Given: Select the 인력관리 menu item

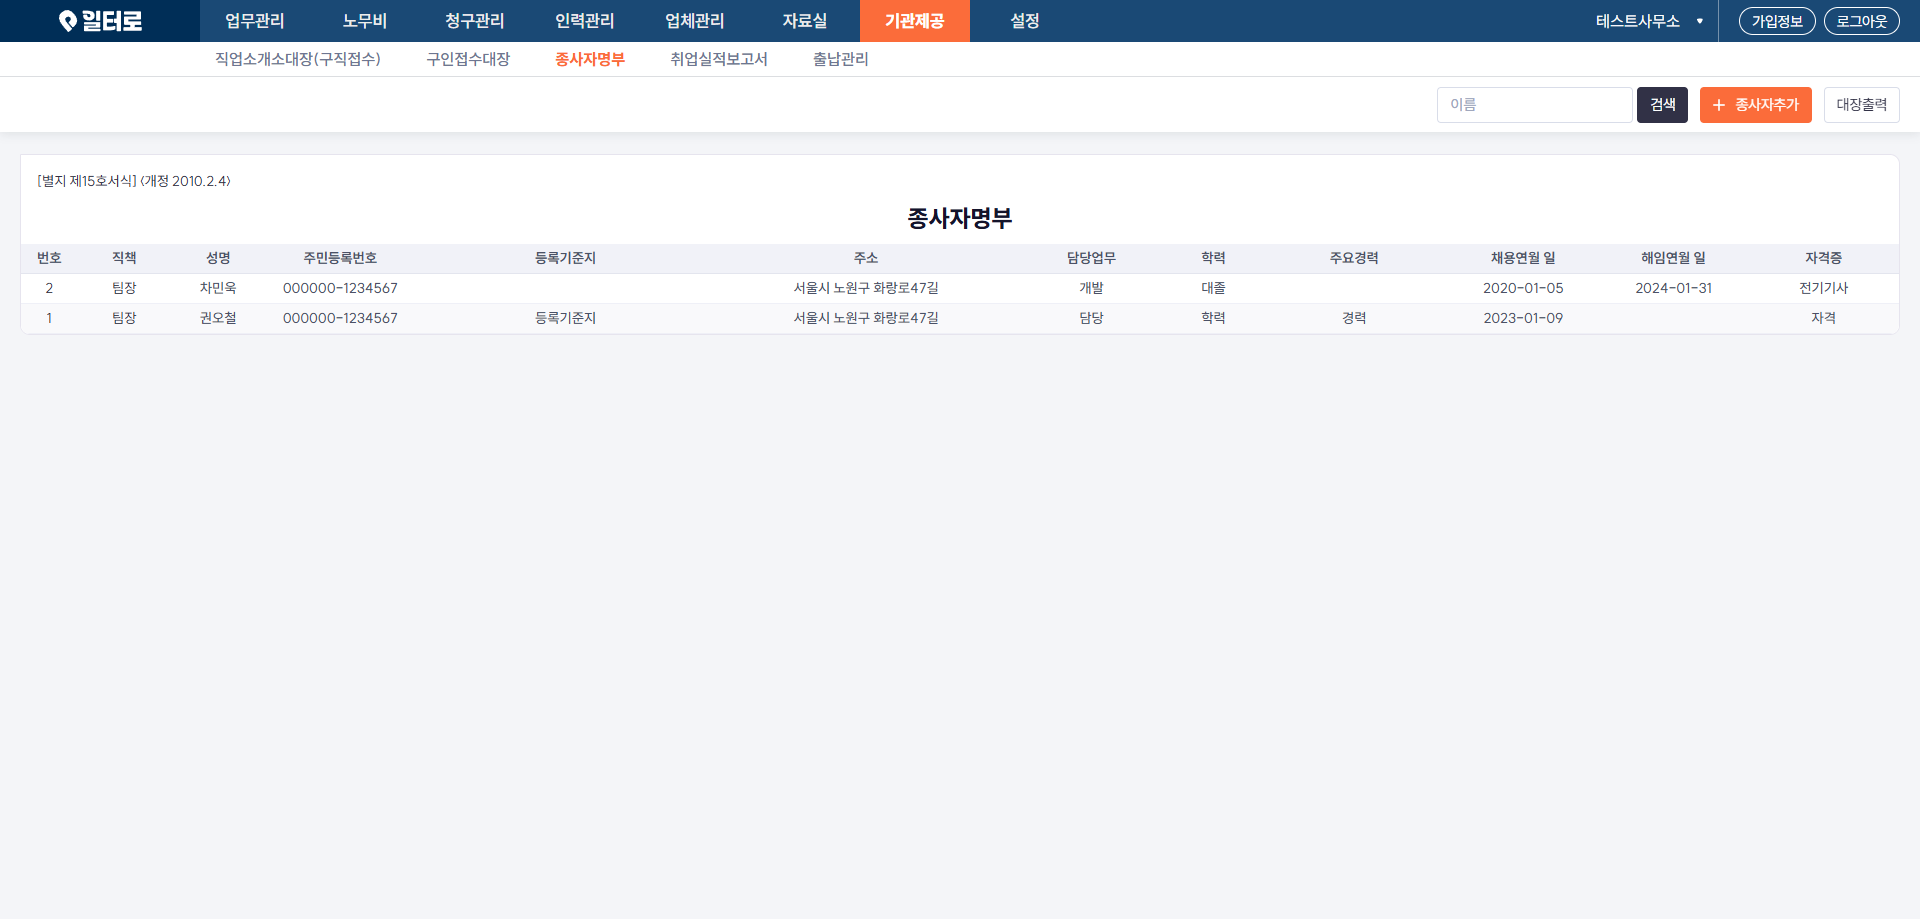Looking at the screenshot, I should point(584,21).
